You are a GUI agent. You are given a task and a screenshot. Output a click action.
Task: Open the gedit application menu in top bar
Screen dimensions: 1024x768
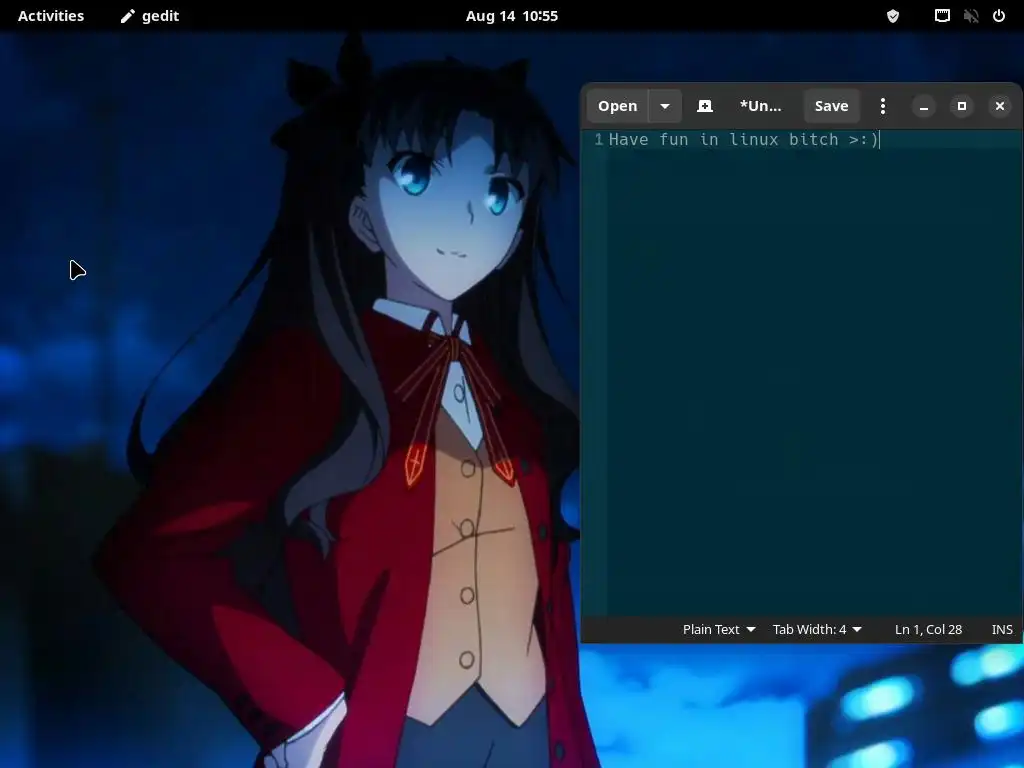click(150, 16)
